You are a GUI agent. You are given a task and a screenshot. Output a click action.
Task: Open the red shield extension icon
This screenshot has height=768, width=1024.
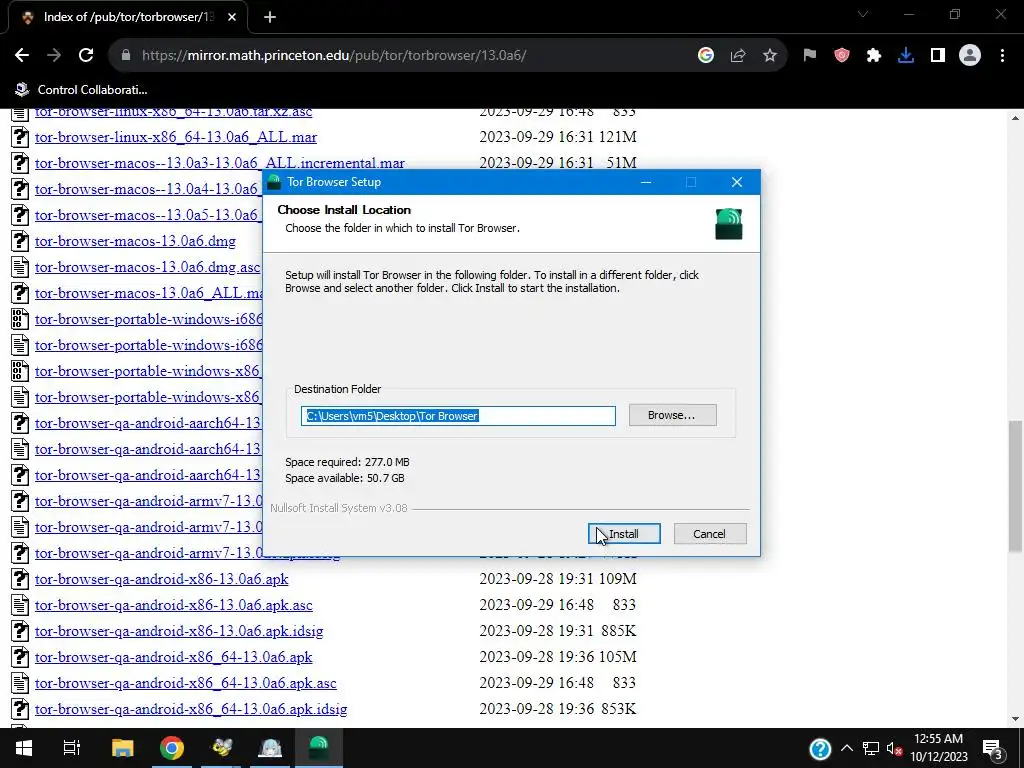[842, 56]
